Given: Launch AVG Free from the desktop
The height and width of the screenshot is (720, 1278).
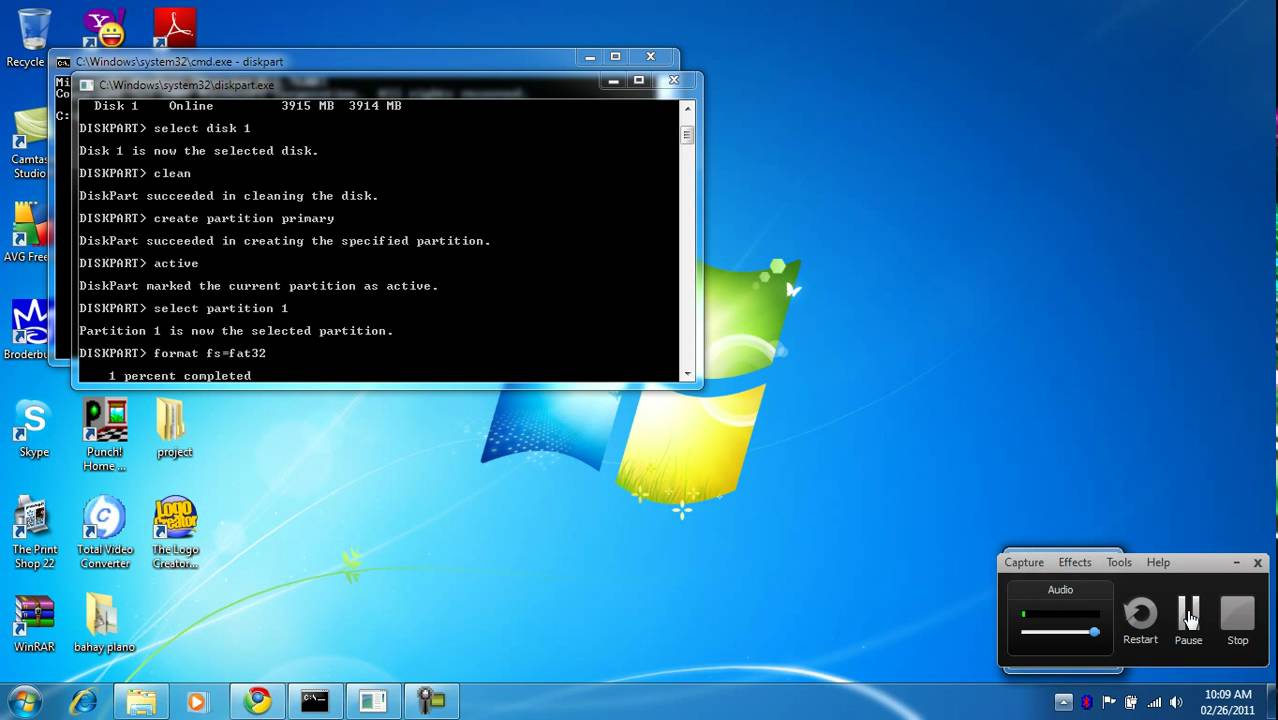Looking at the screenshot, I should pyautogui.click(x=28, y=232).
